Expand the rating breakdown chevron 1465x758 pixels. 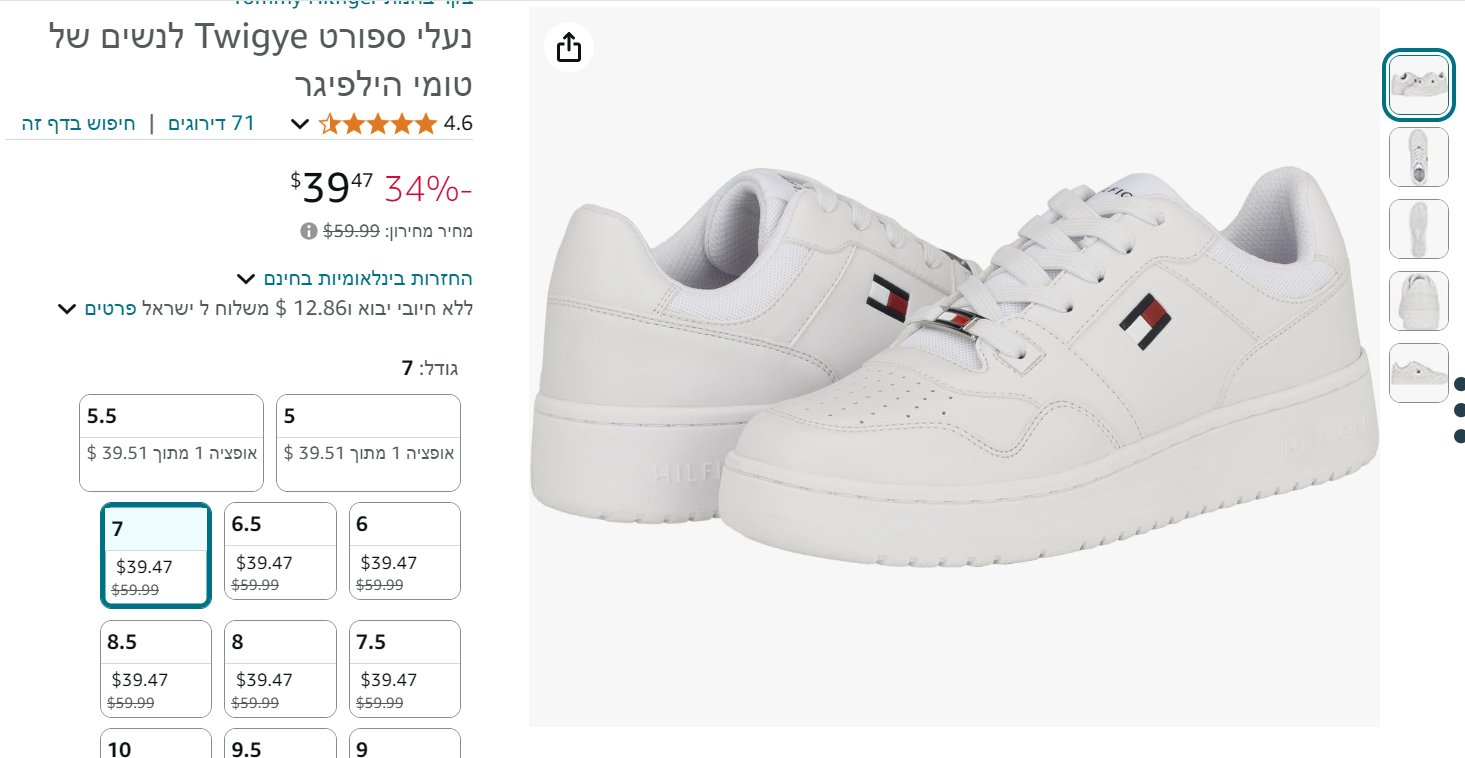click(300, 124)
